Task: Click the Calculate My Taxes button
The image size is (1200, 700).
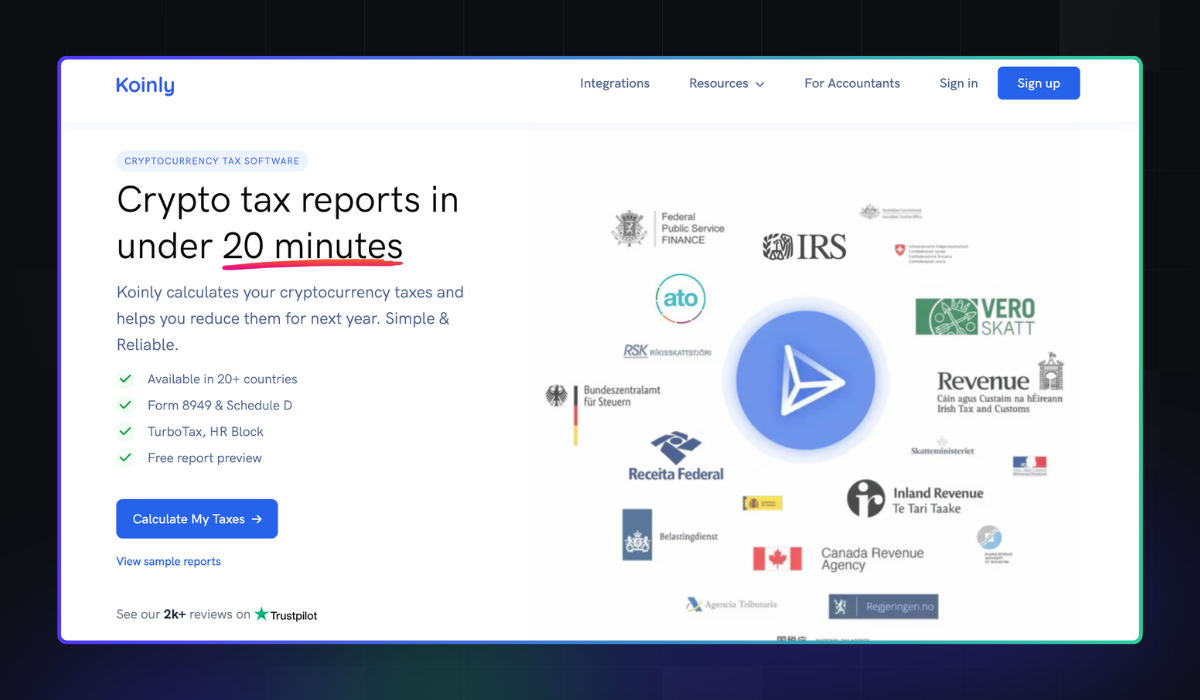Action: tap(197, 519)
